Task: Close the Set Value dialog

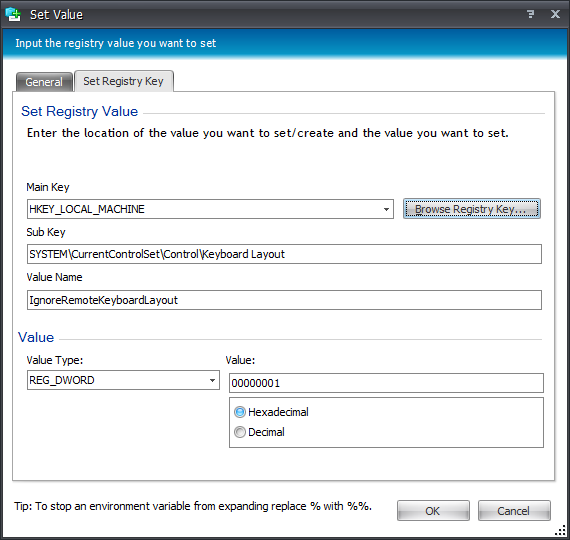Action: 555,14
